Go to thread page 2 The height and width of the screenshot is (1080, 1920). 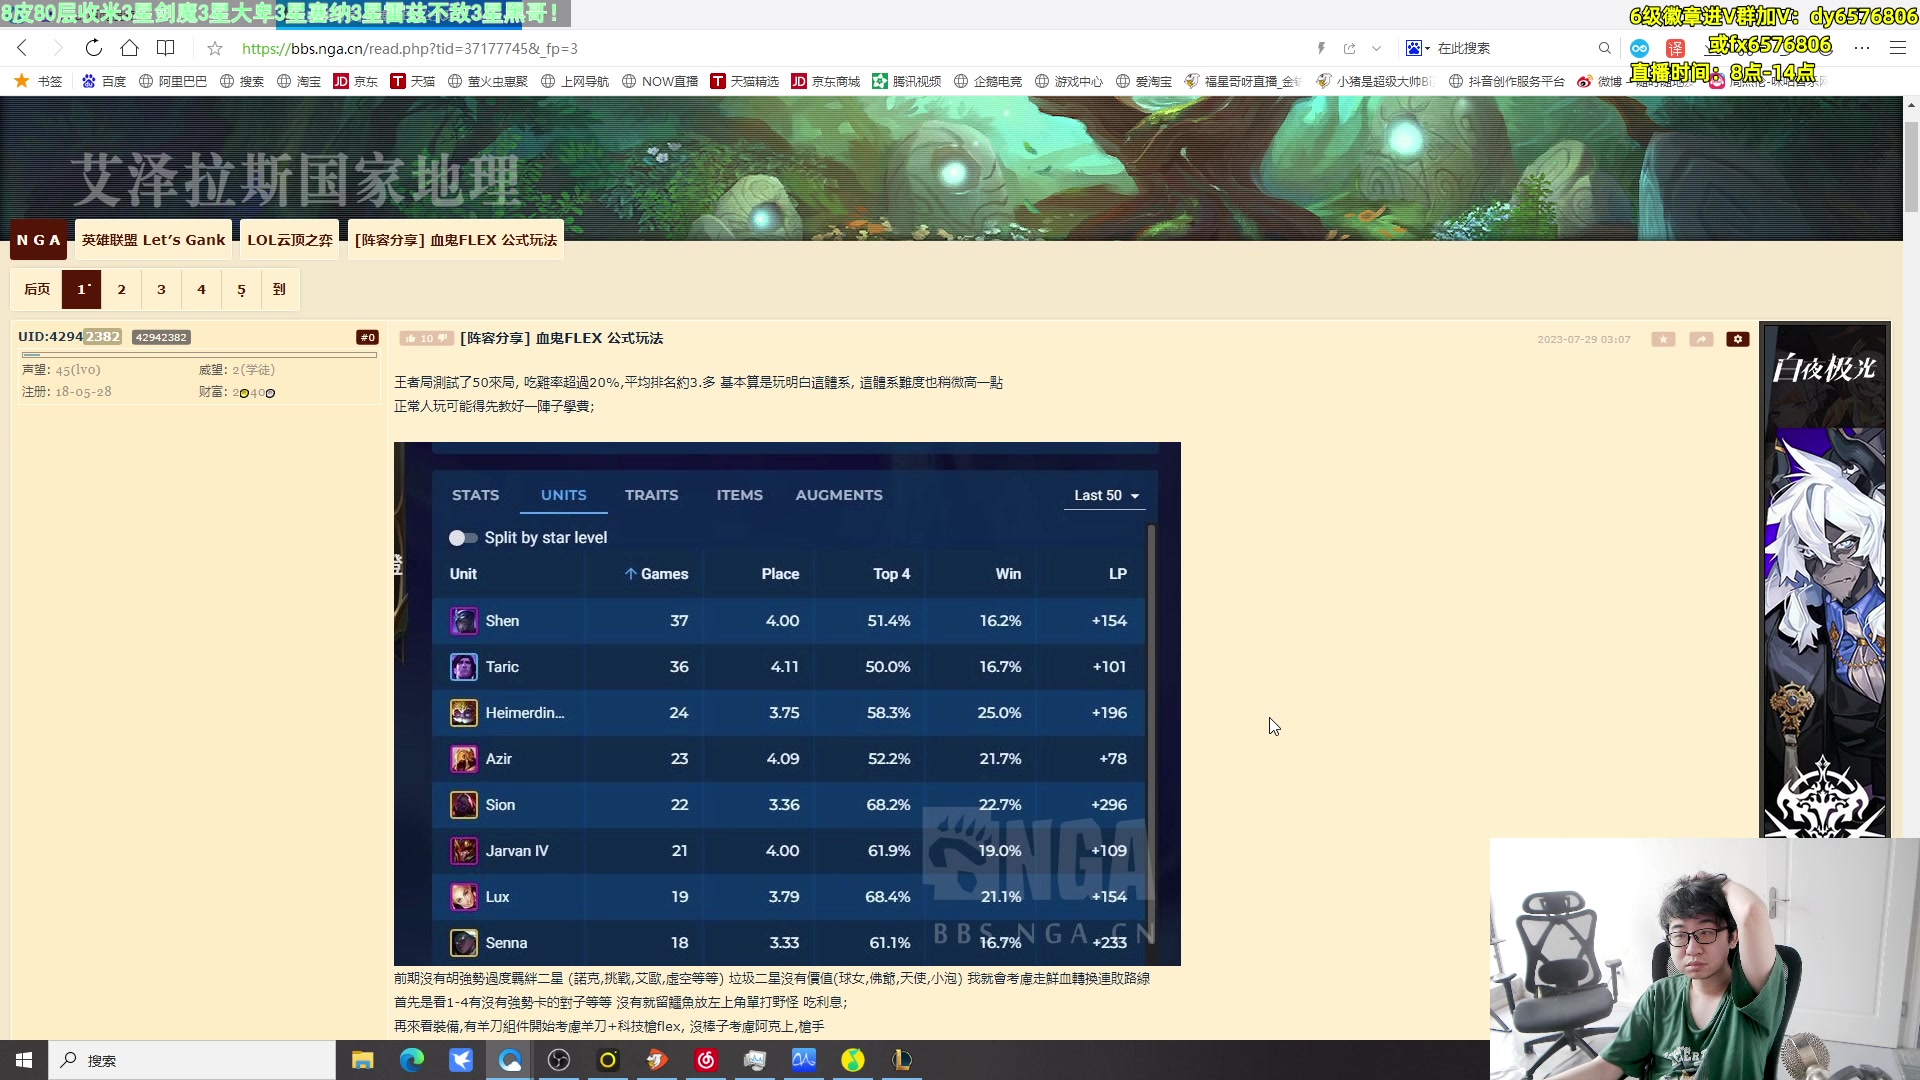click(121, 289)
